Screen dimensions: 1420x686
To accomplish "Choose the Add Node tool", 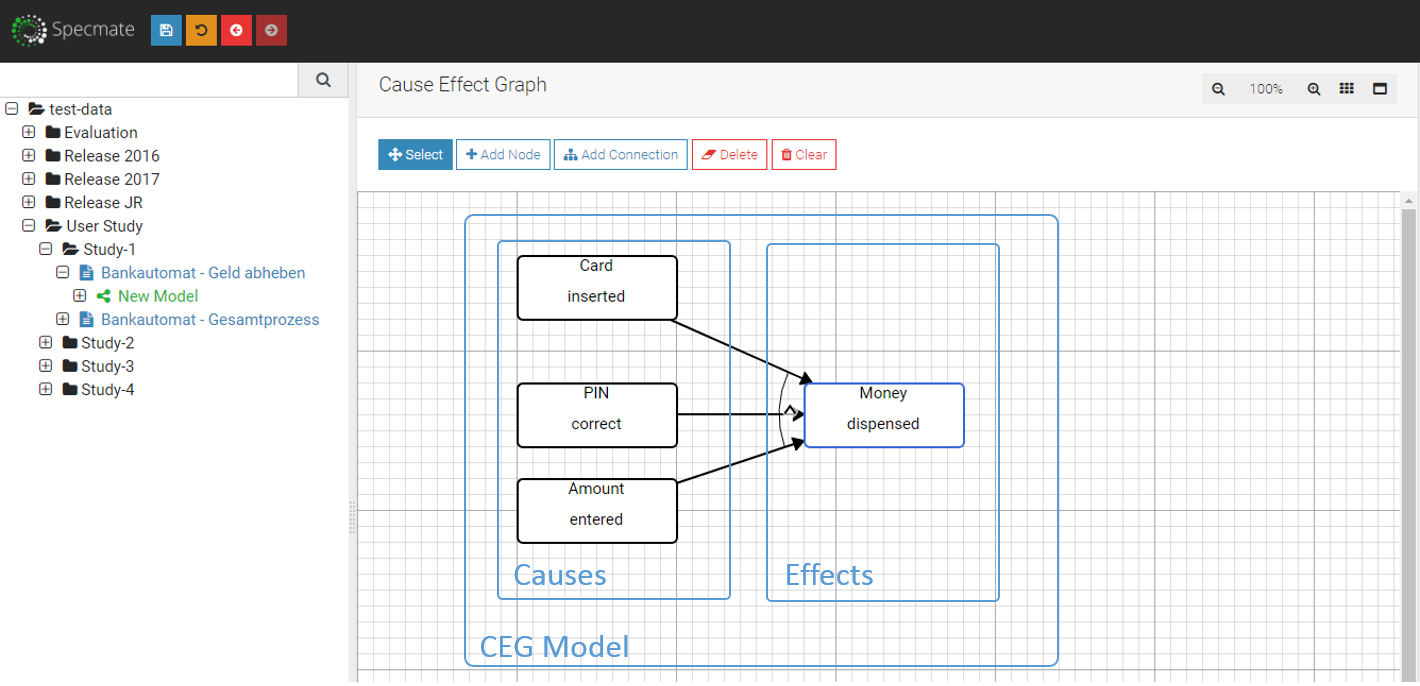I will click(503, 155).
